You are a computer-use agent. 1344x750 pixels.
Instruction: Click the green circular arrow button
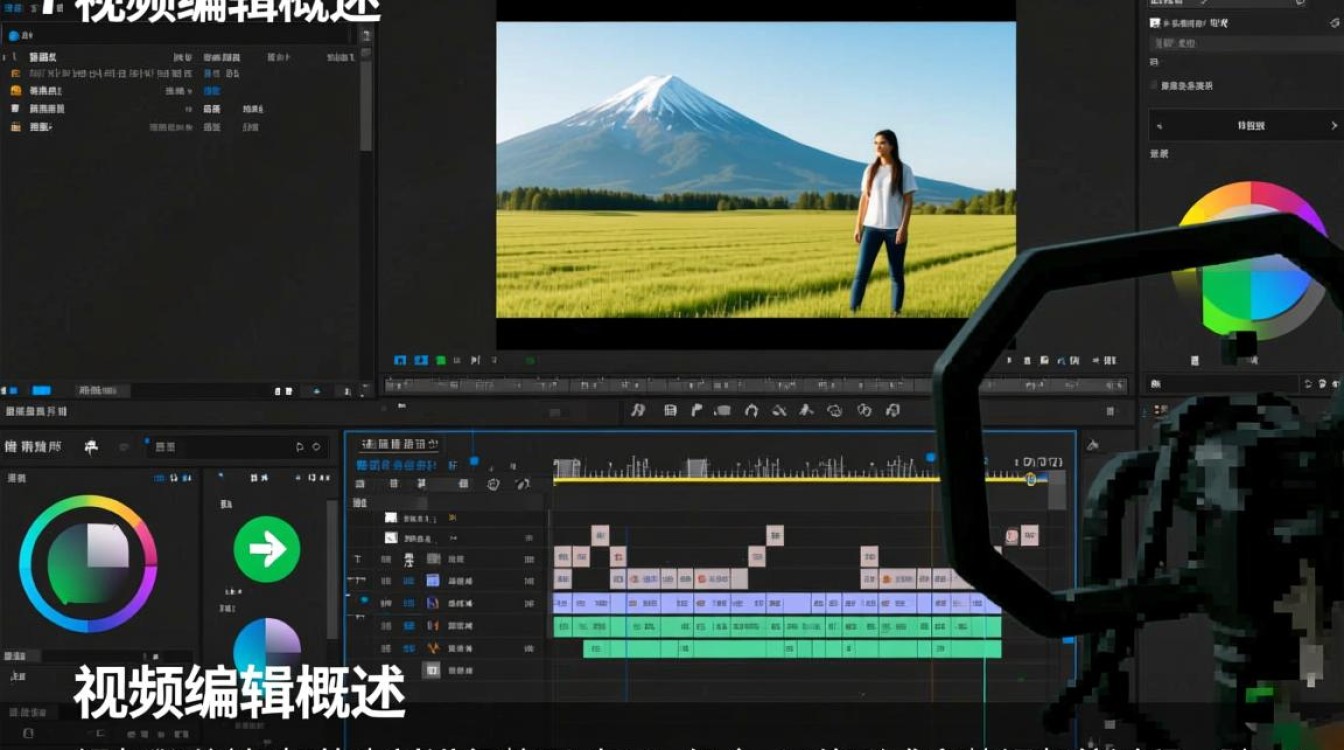pyautogui.click(x=267, y=549)
